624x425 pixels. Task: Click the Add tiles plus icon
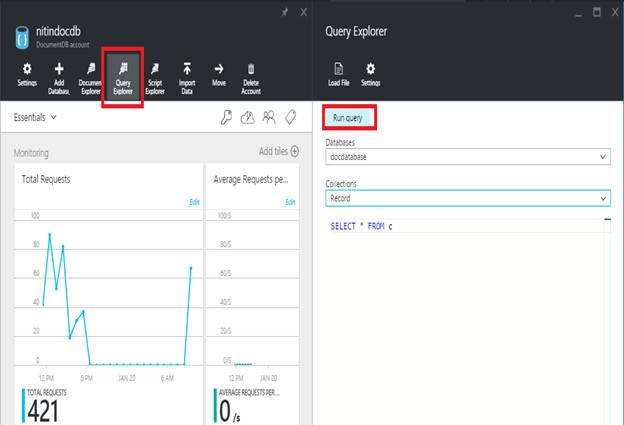tap(294, 151)
